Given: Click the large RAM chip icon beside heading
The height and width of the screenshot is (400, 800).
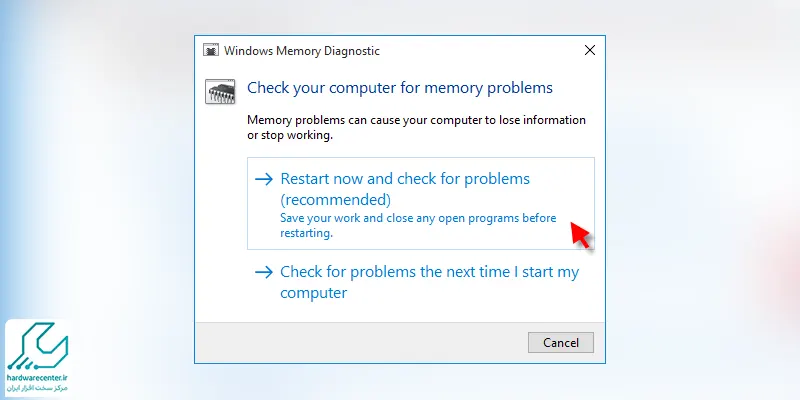Looking at the screenshot, I should coord(220,91).
